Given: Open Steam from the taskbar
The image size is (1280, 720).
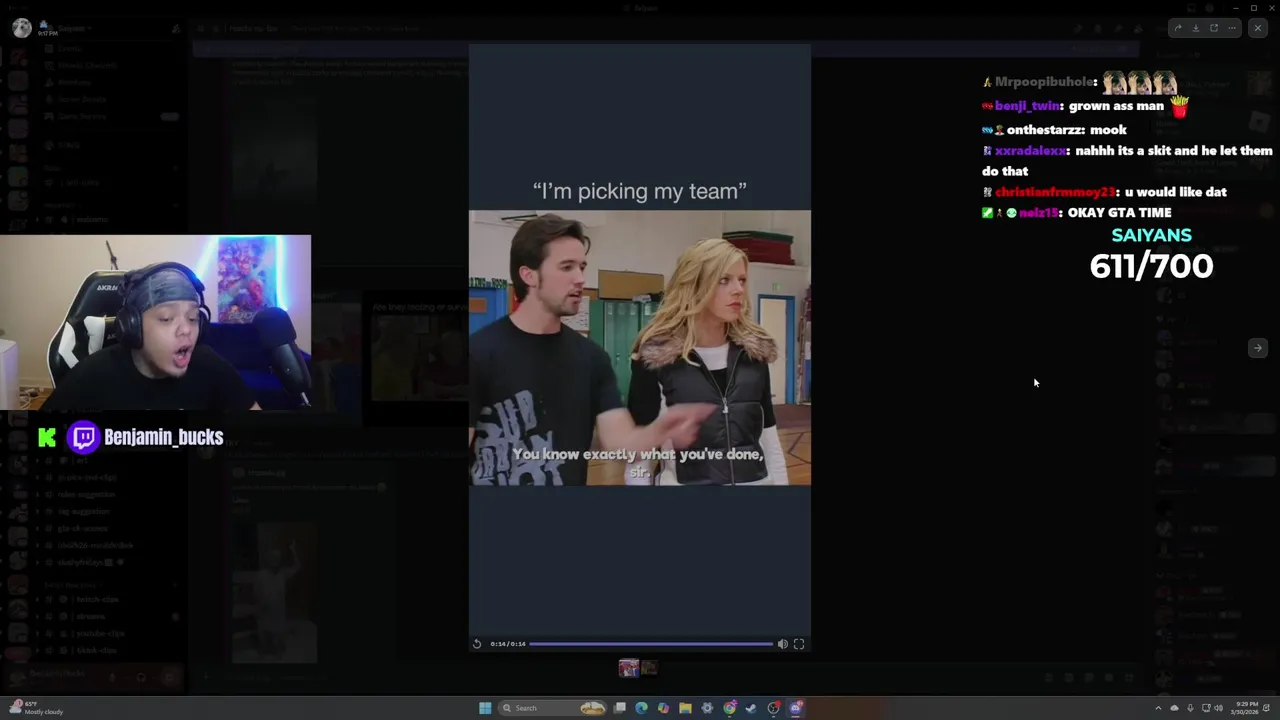Looking at the screenshot, I should [x=751, y=708].
